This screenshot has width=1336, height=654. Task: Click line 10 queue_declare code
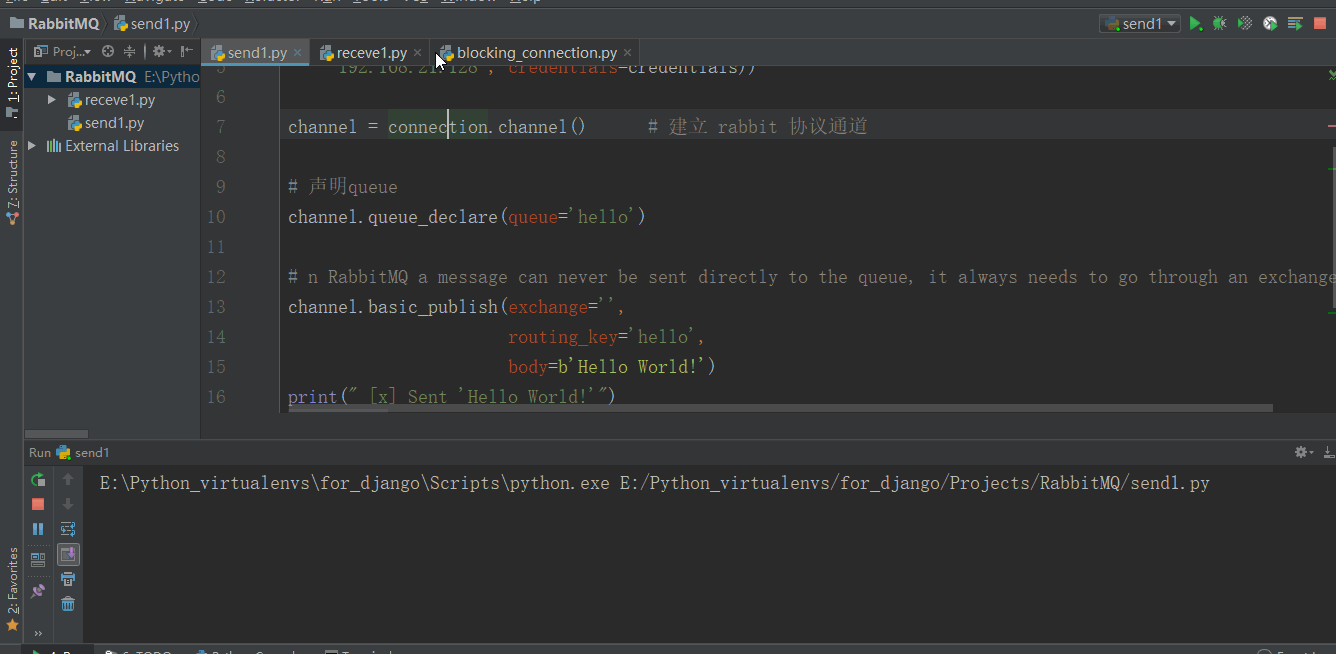467,217
